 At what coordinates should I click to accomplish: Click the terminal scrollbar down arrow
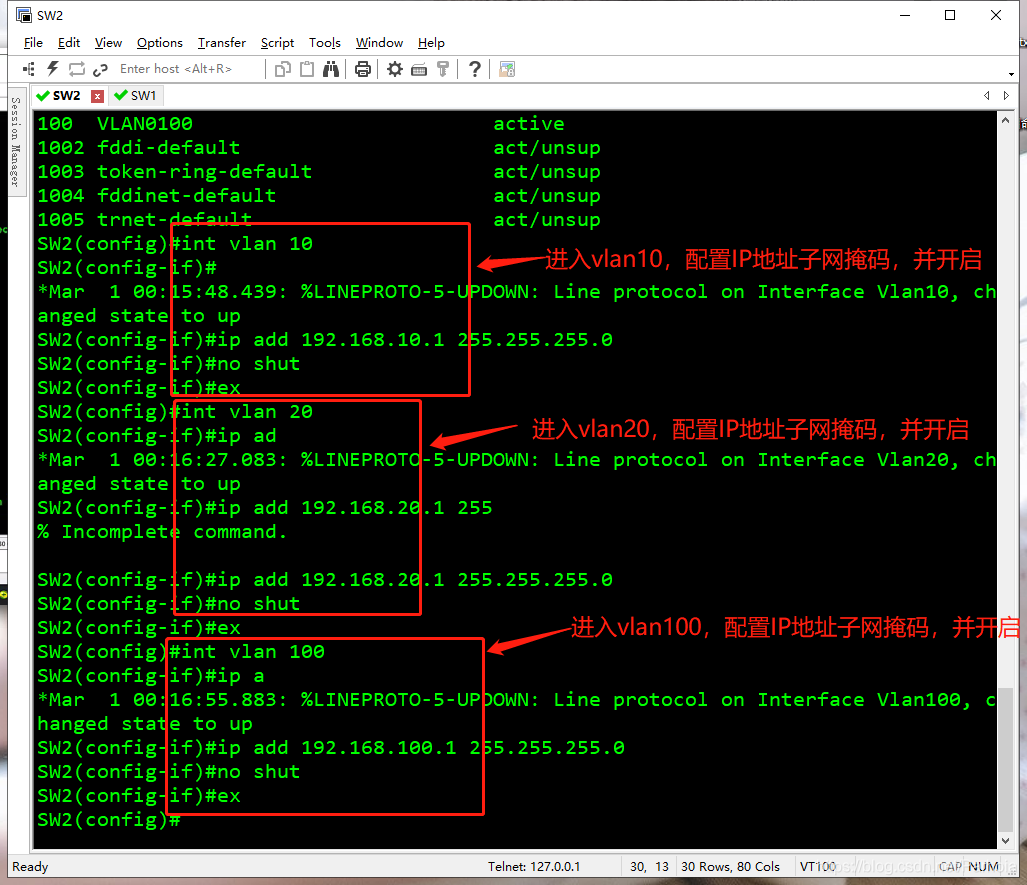pyautogui.click(x=1005, y=840)
